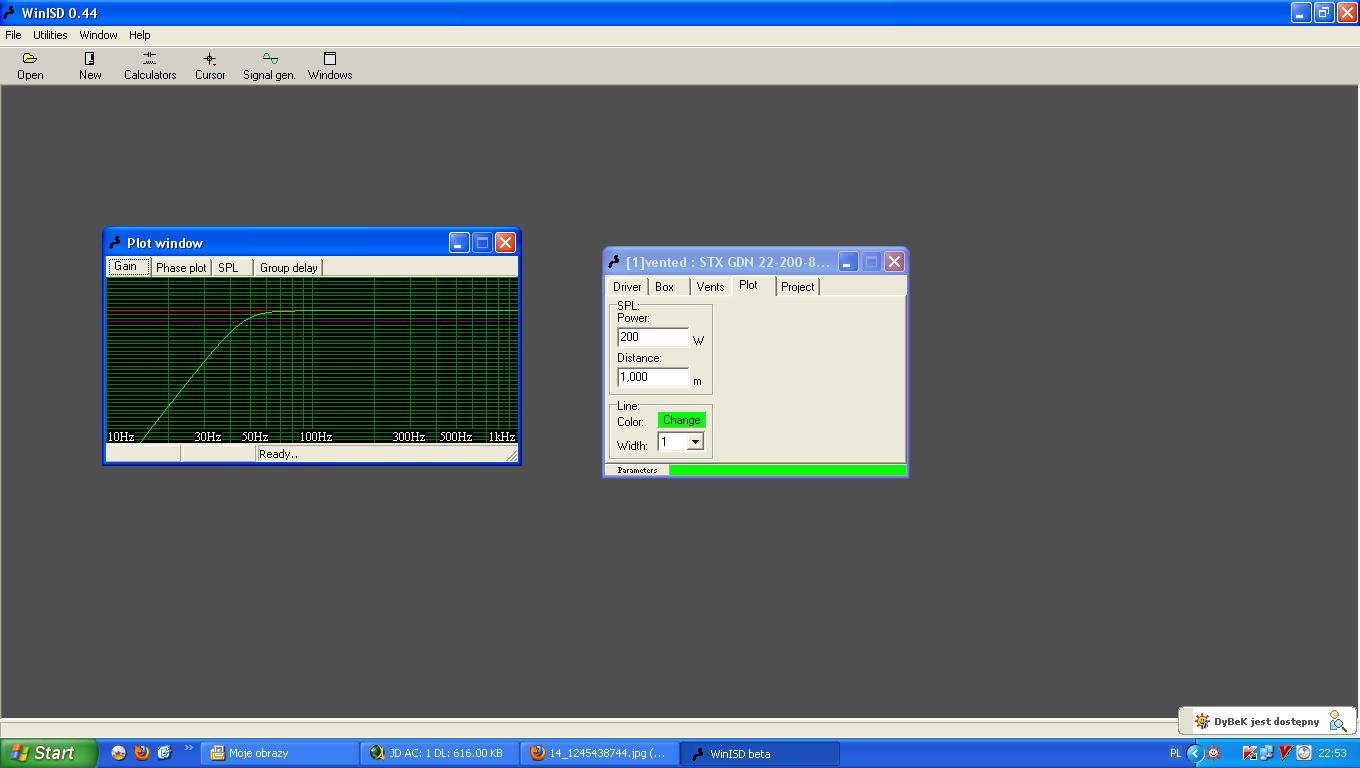The height and width of the screenshot is (768, 1360).
Task: Click the WinISD 0.44 title bar app icon
Action: coord(10,13)
